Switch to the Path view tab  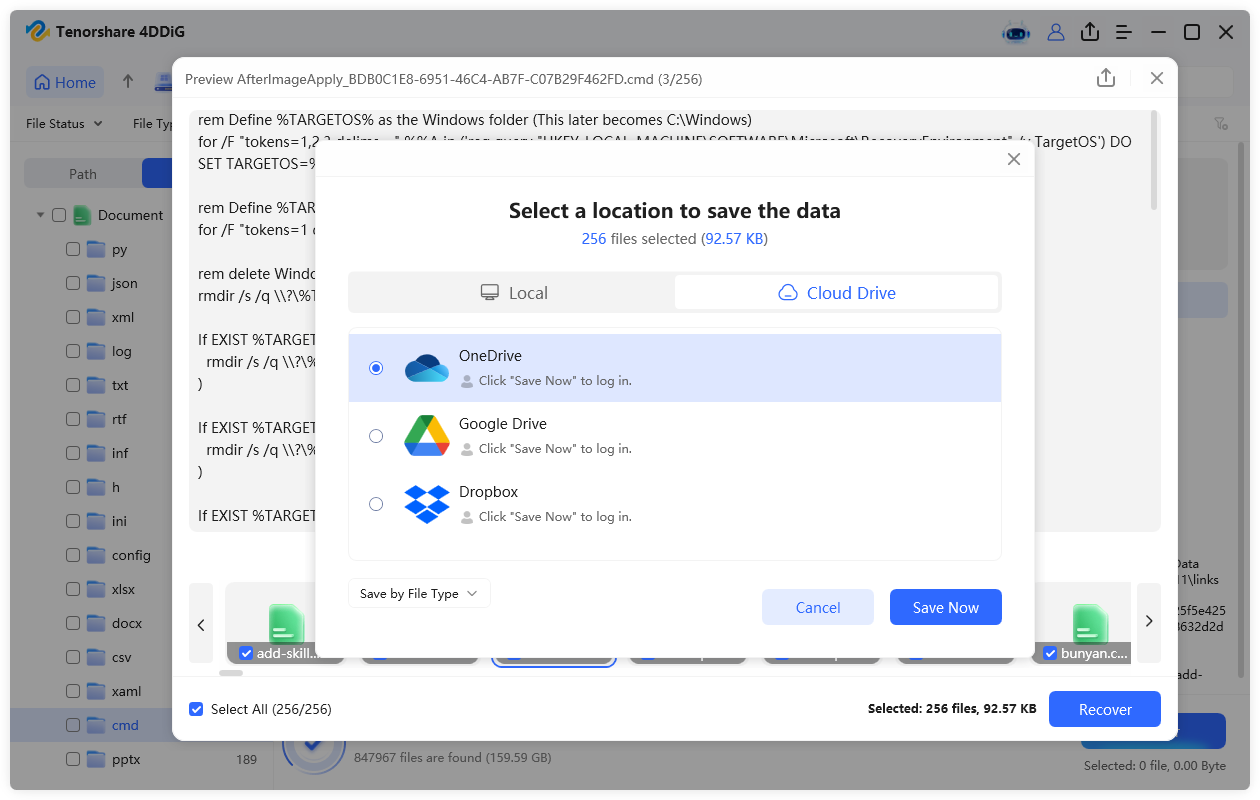[83, 174]
